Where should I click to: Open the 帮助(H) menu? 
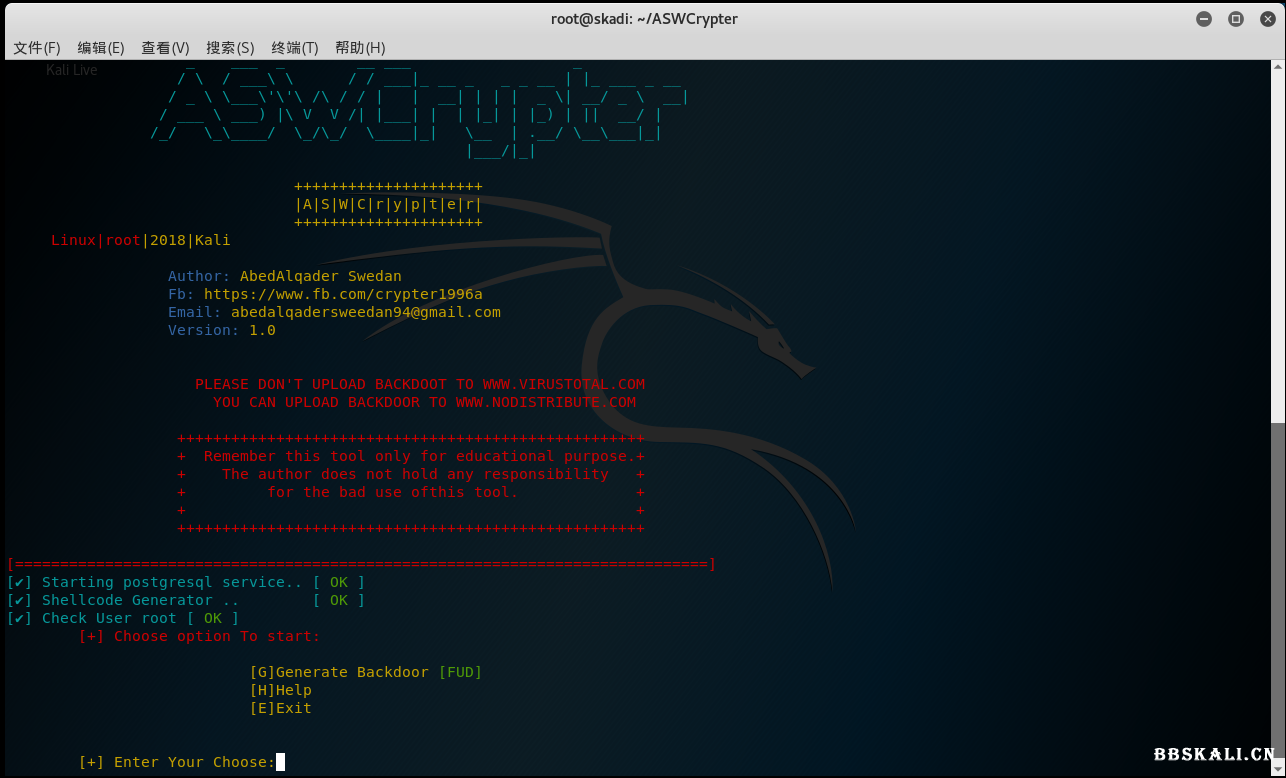(360, 48)
